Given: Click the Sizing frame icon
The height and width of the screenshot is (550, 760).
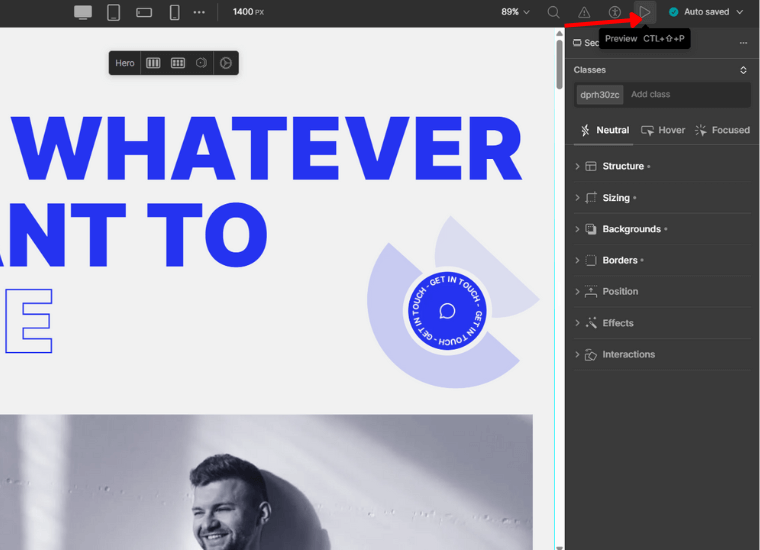Looking at the screenshot, I should click(591, 198).
